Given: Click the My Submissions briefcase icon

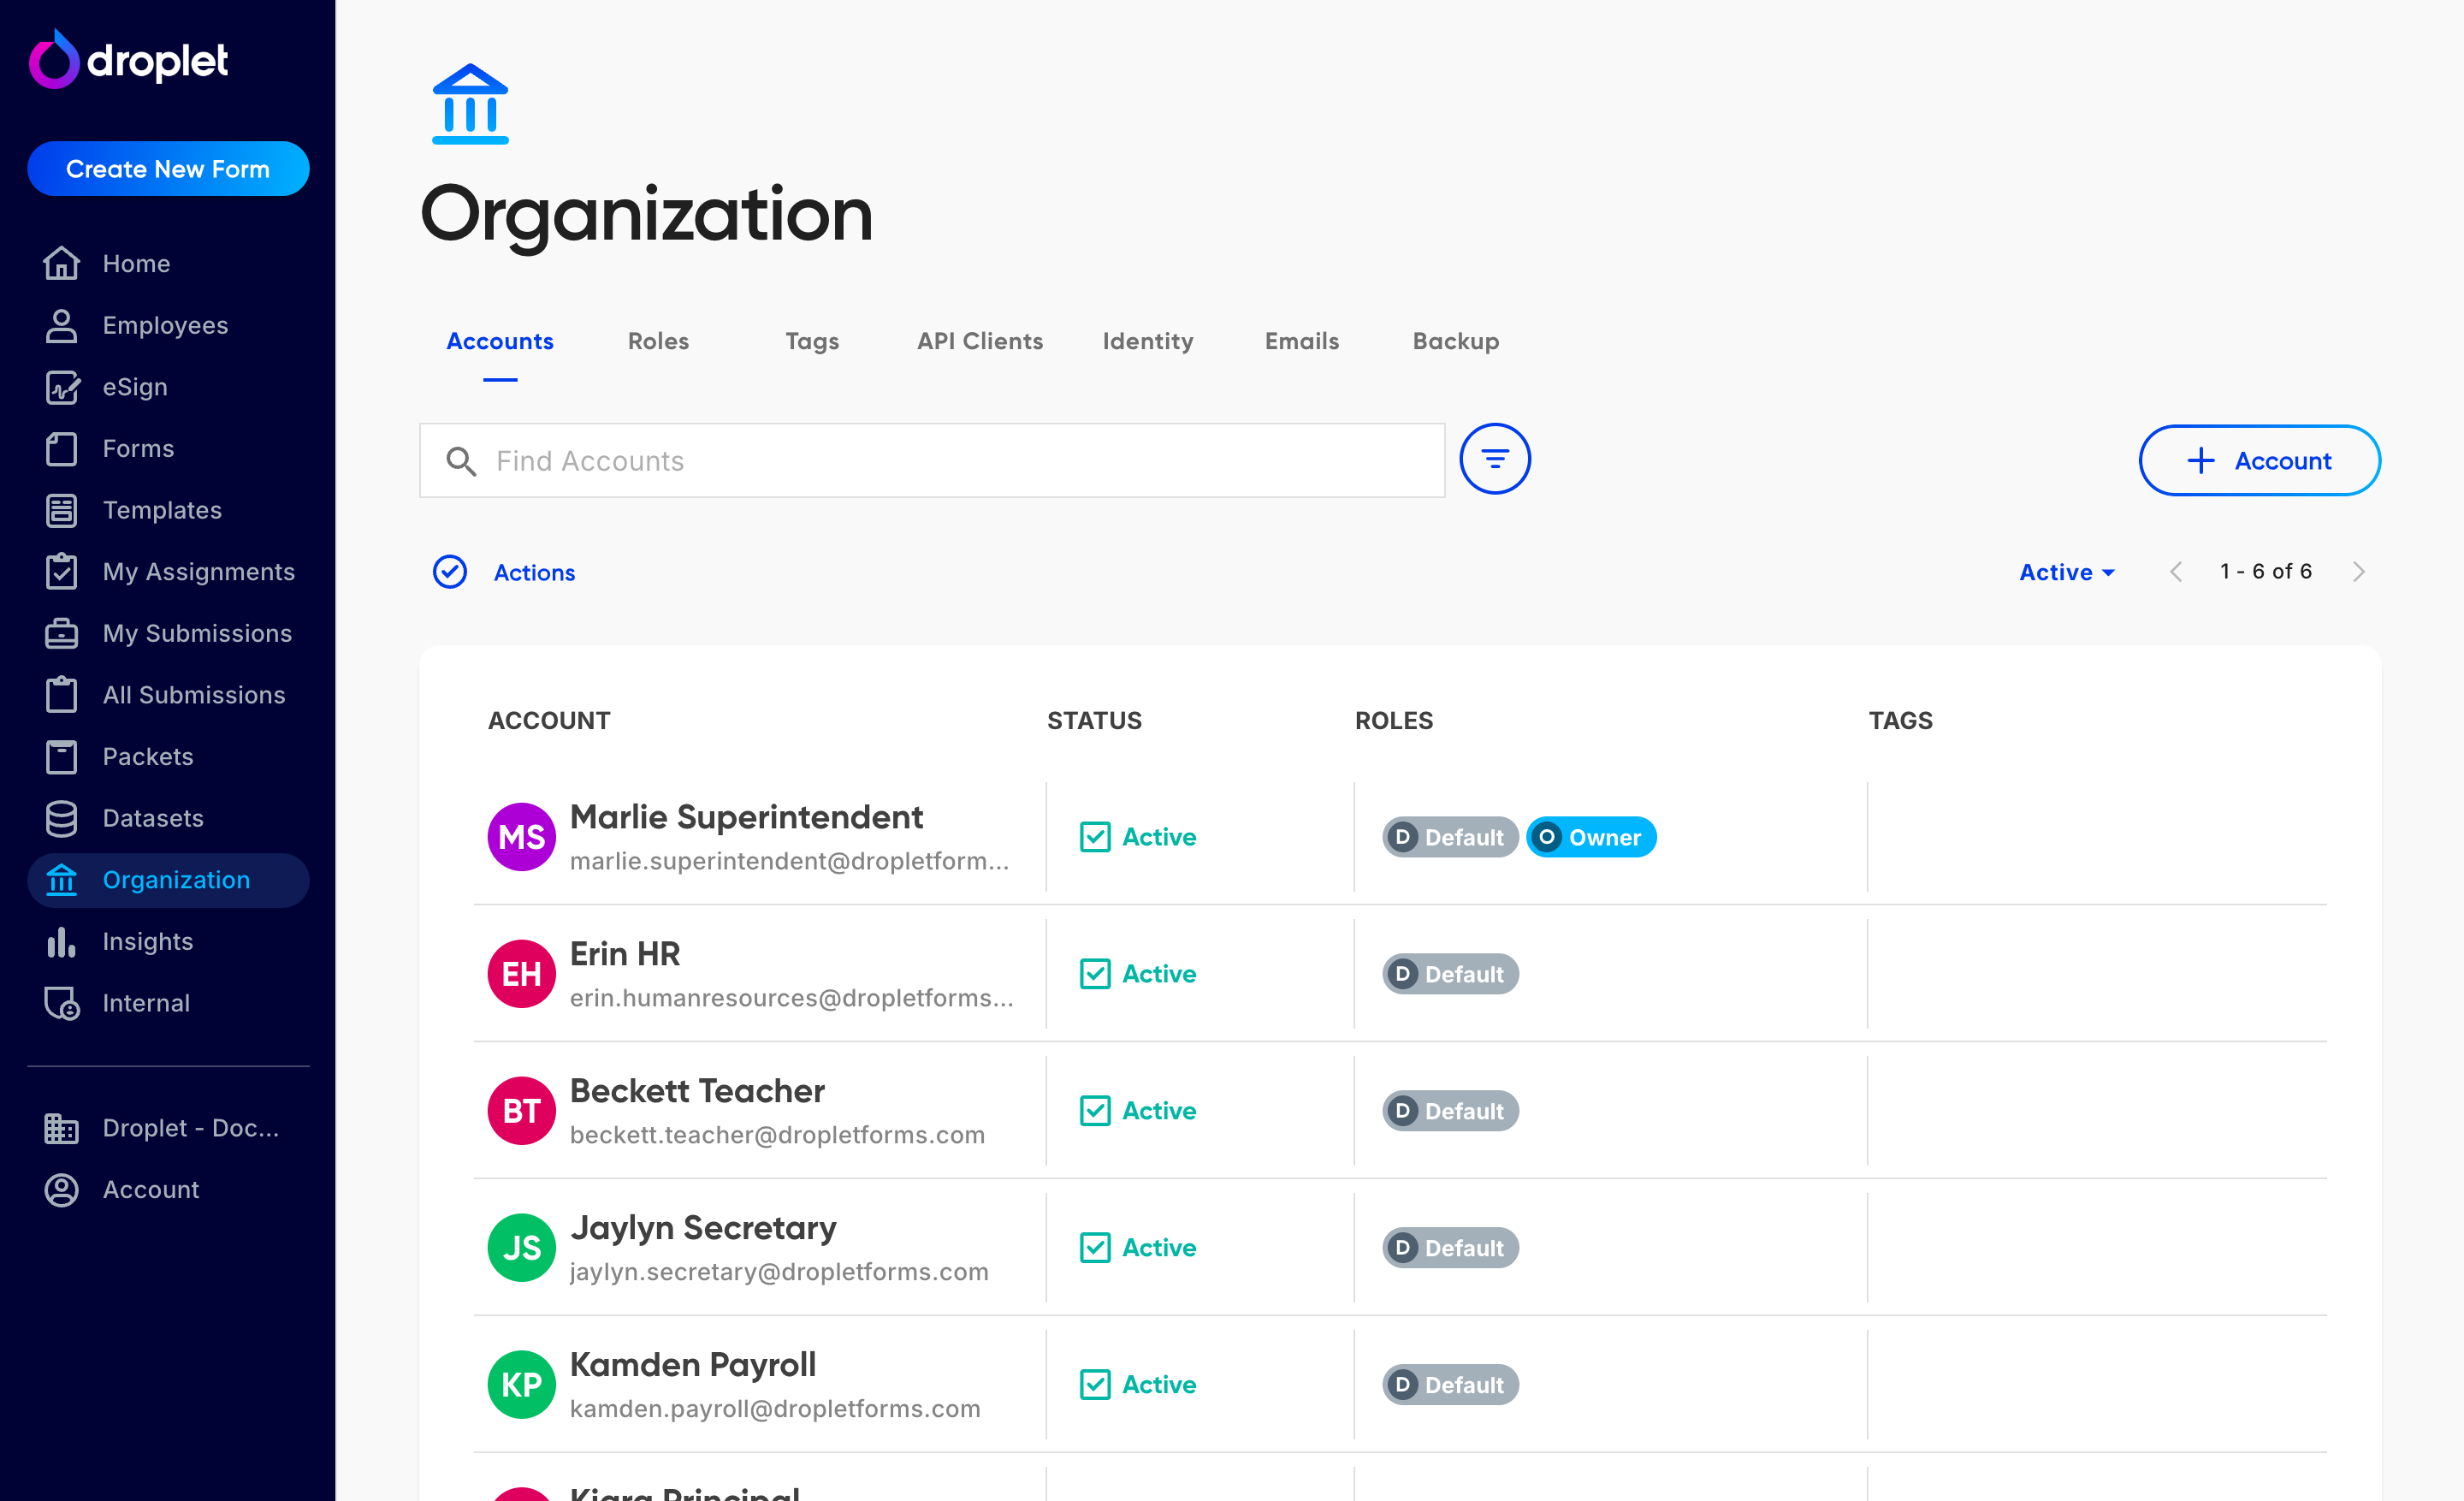Looking at the screenshot, I should click(x=61, y=633).
